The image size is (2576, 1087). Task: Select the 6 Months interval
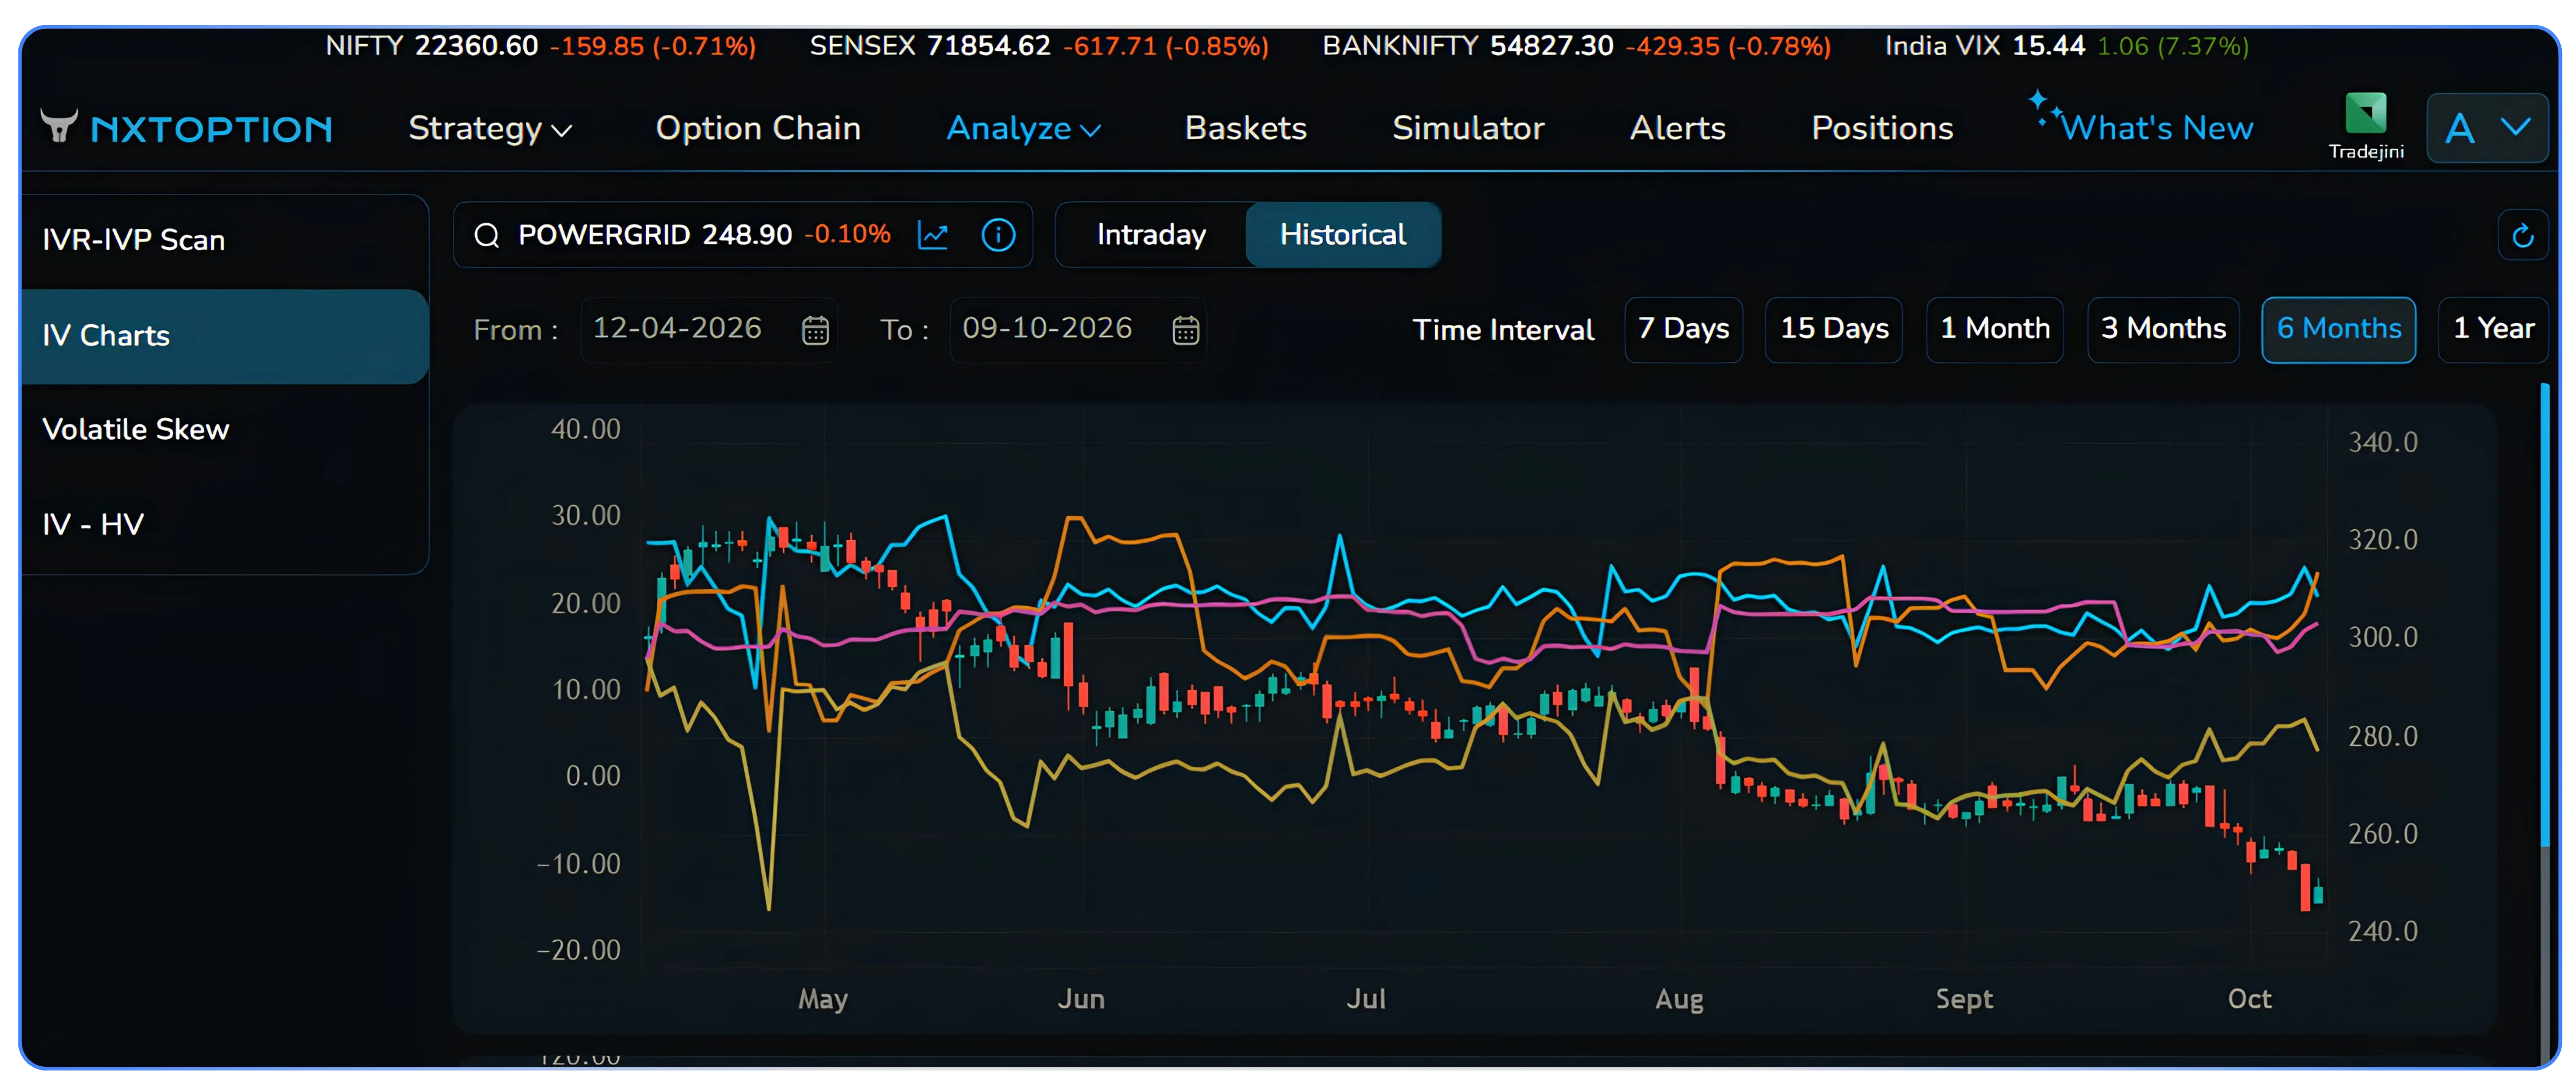[2339, 329]
